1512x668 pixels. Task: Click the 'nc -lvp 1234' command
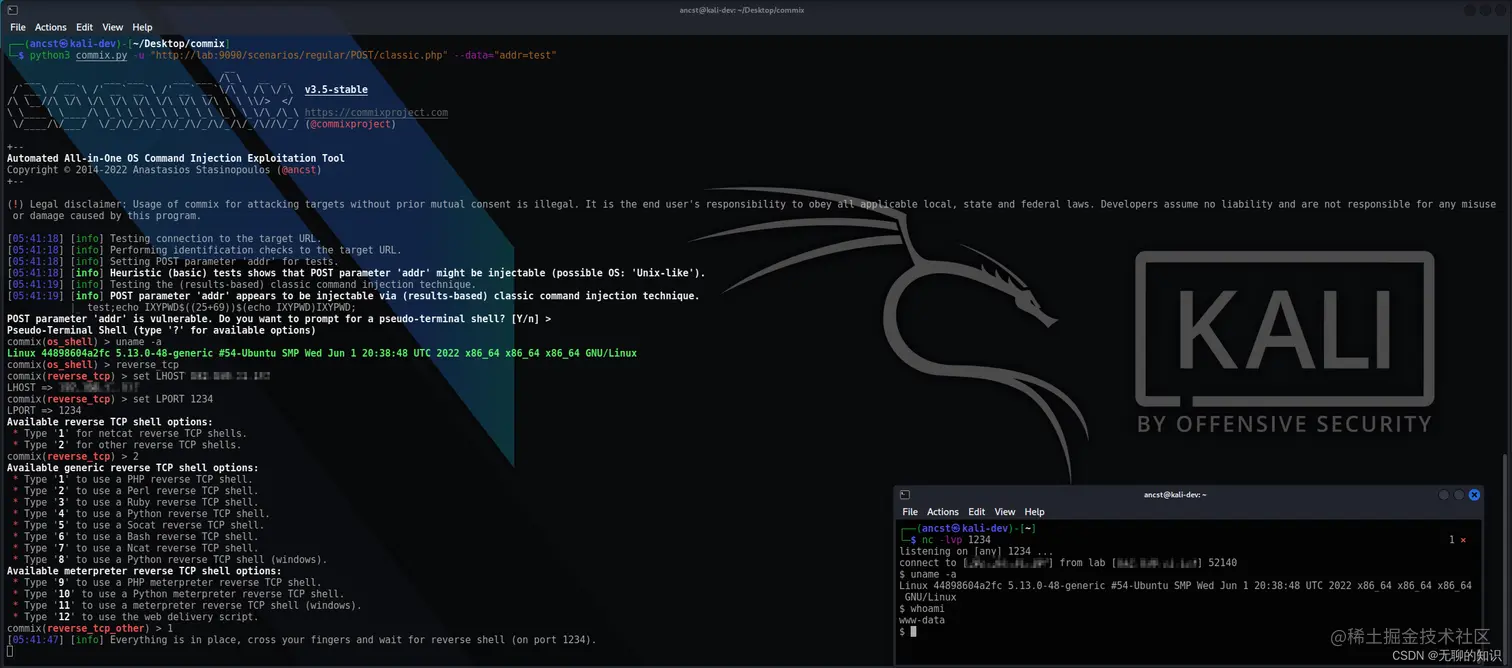pyautogui.click(x=956, y=540)
